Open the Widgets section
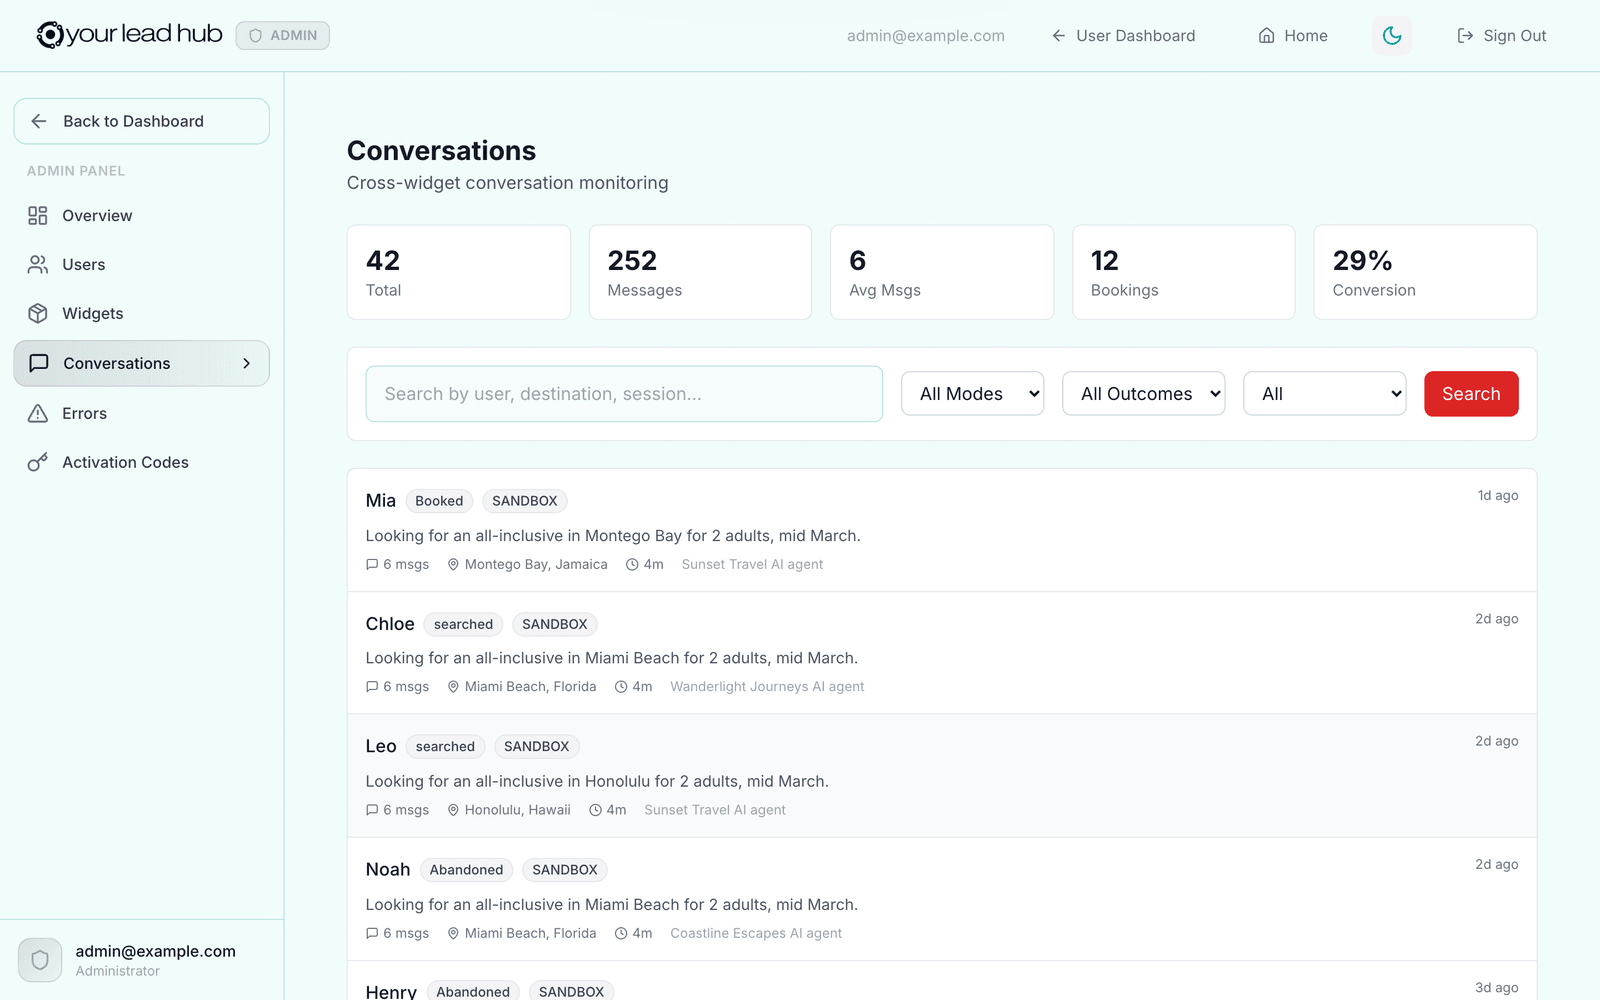Viewport: 1600px width, 1000px height. coord(141,314)
